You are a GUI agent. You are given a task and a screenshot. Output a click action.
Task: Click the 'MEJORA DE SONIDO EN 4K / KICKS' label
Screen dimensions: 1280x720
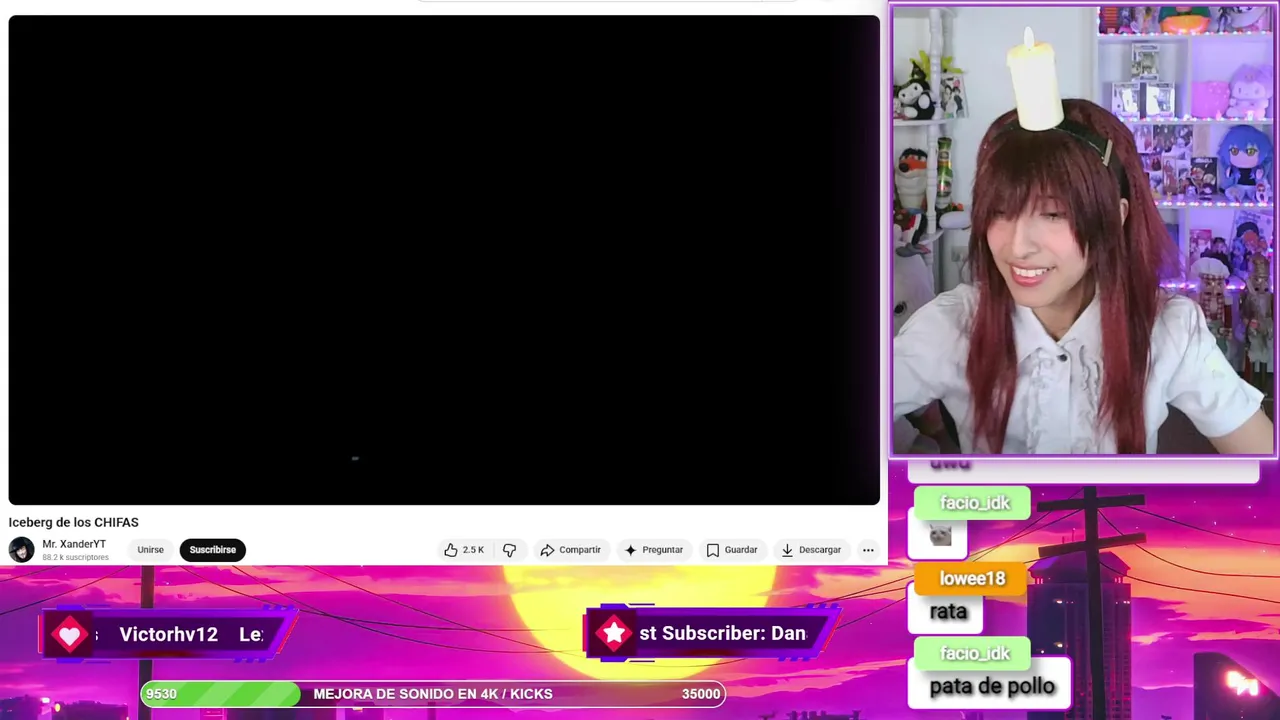(x=433, y=694)
